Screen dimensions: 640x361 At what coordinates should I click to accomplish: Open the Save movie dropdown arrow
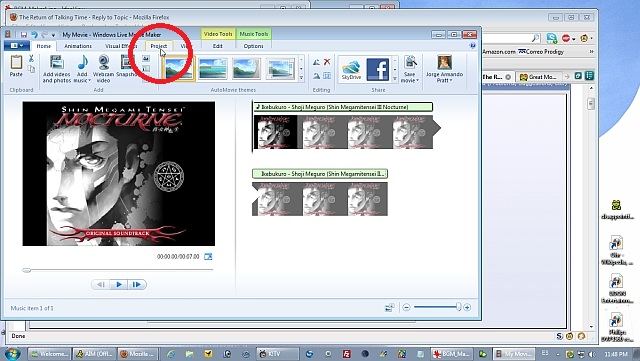[418, 80]
